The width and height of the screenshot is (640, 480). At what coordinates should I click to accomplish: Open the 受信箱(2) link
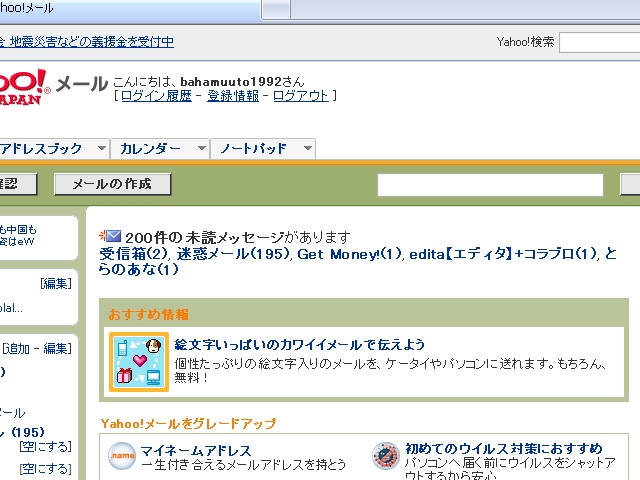pos(133,254)
